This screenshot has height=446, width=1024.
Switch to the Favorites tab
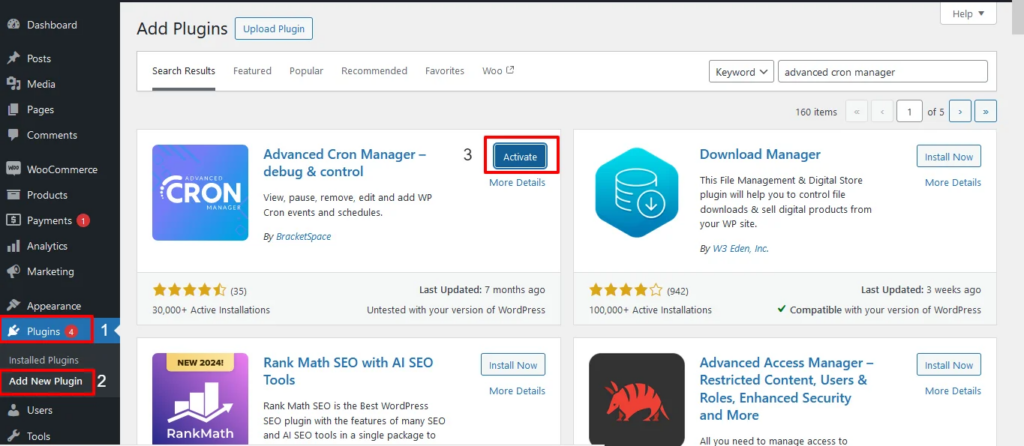(445, 71)
